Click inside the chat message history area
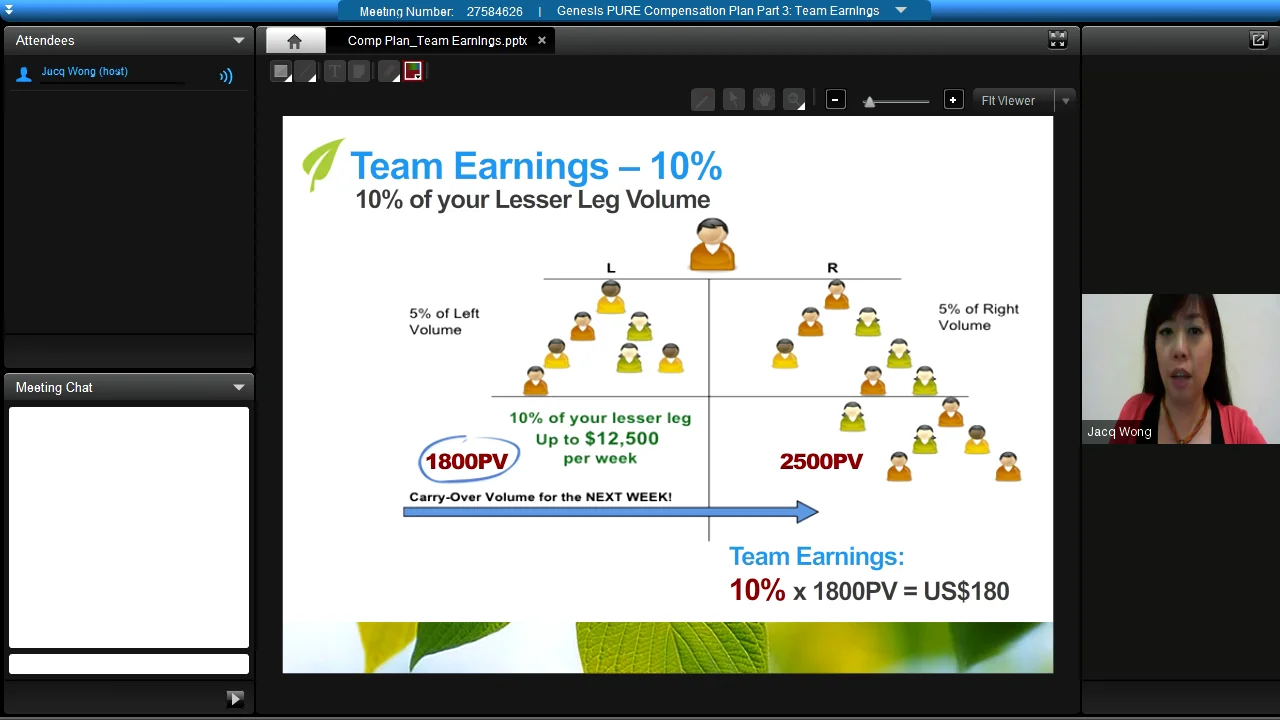Viewport: 1280px width, 720px height. pyautogui.click(x=129, y=527)
